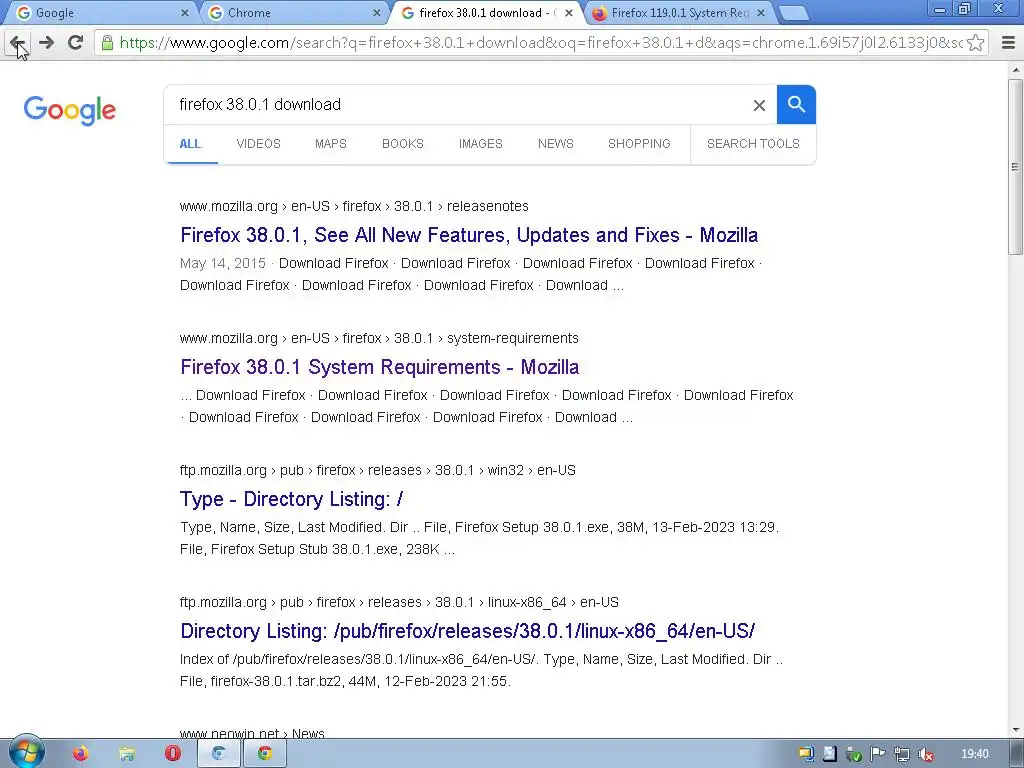Click the scrollbar up arrow
Screen dimensions: 1024x768
pyautogui.click(x=1015, y=69)
